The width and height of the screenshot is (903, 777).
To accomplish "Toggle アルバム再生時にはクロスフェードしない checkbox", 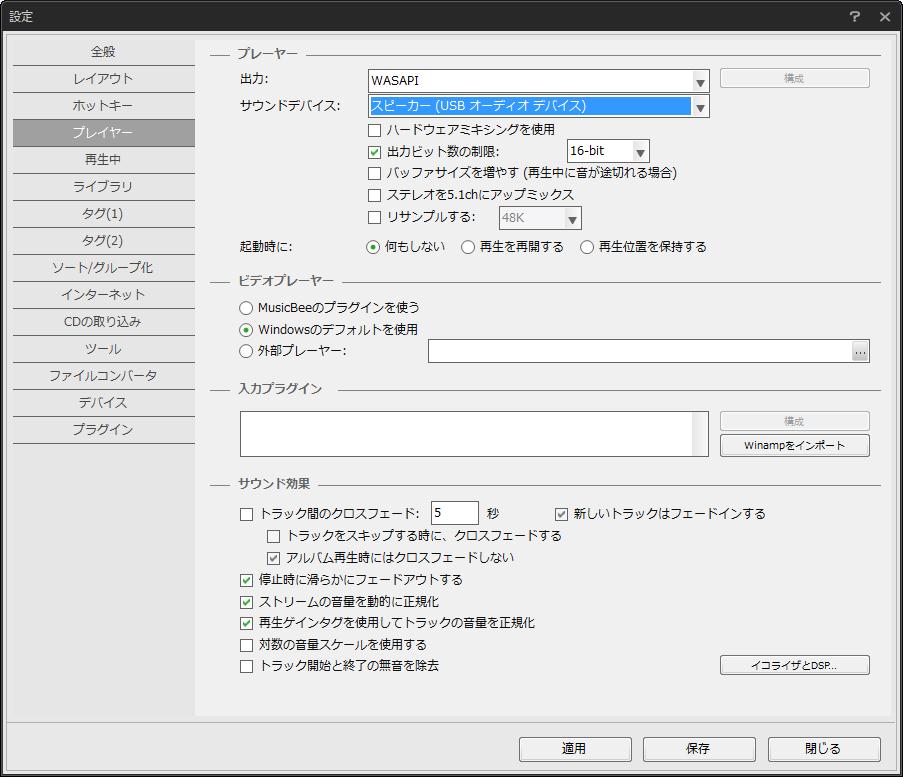I will click(x=274, y=558).
